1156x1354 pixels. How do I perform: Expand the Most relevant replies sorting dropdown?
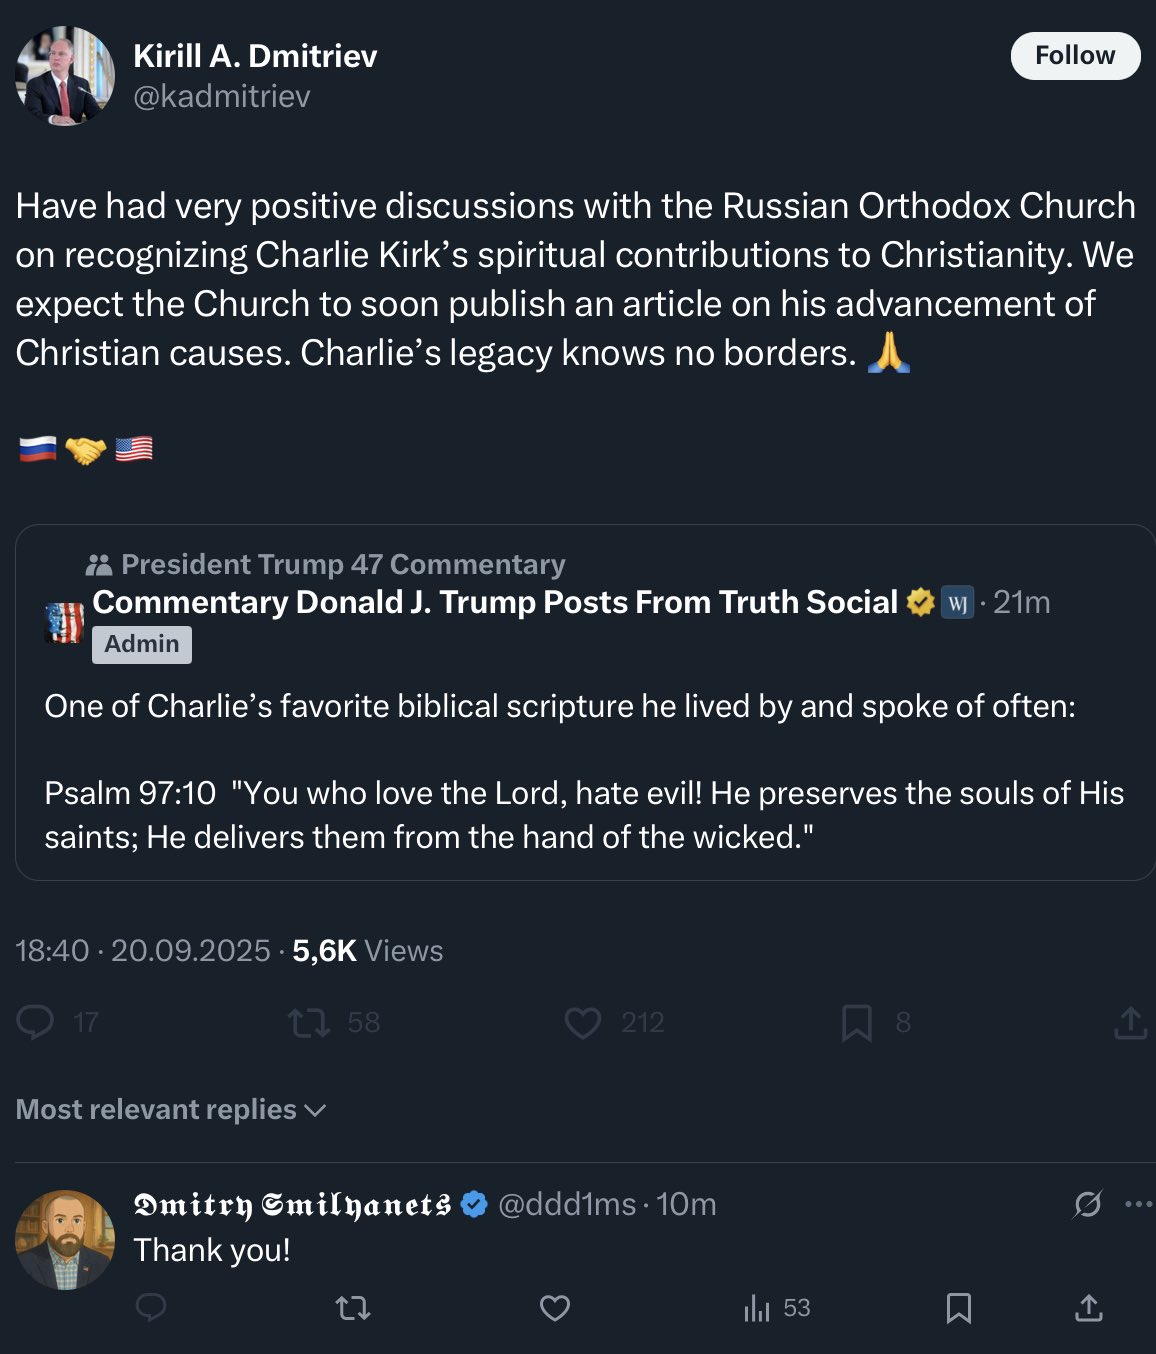click(x=171, y=1110)
